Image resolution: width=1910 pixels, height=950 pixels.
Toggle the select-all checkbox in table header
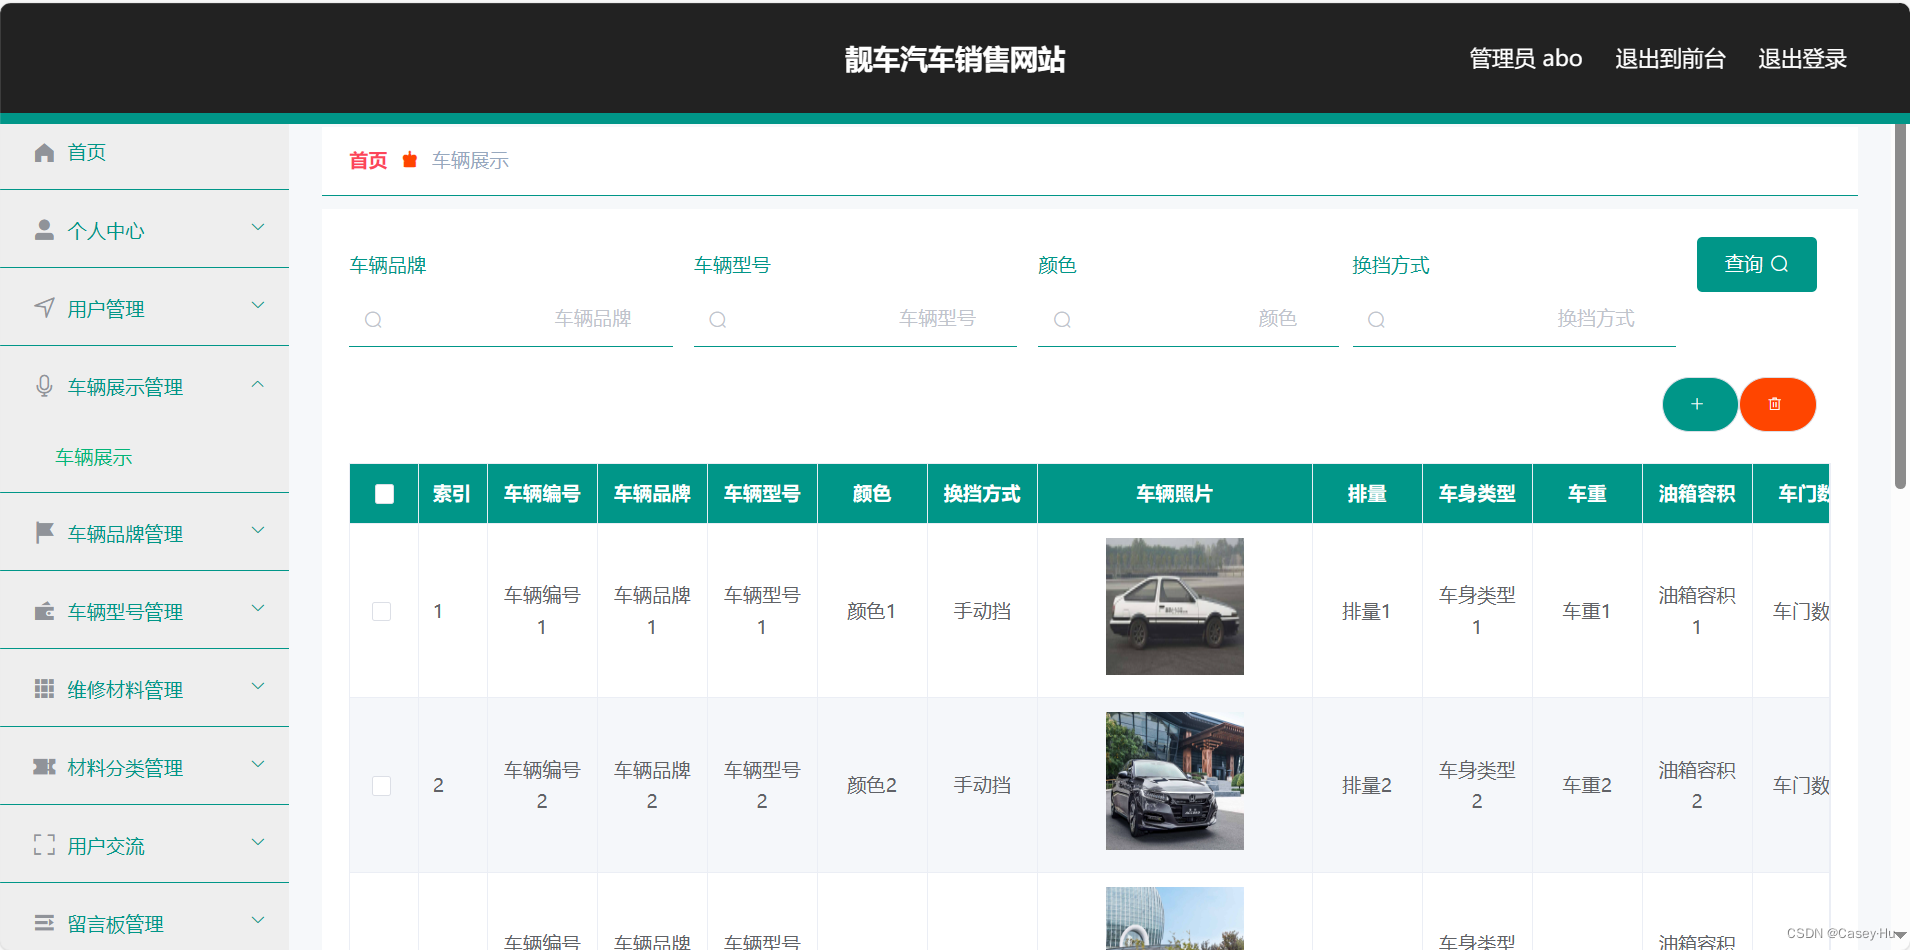(384, 494)
